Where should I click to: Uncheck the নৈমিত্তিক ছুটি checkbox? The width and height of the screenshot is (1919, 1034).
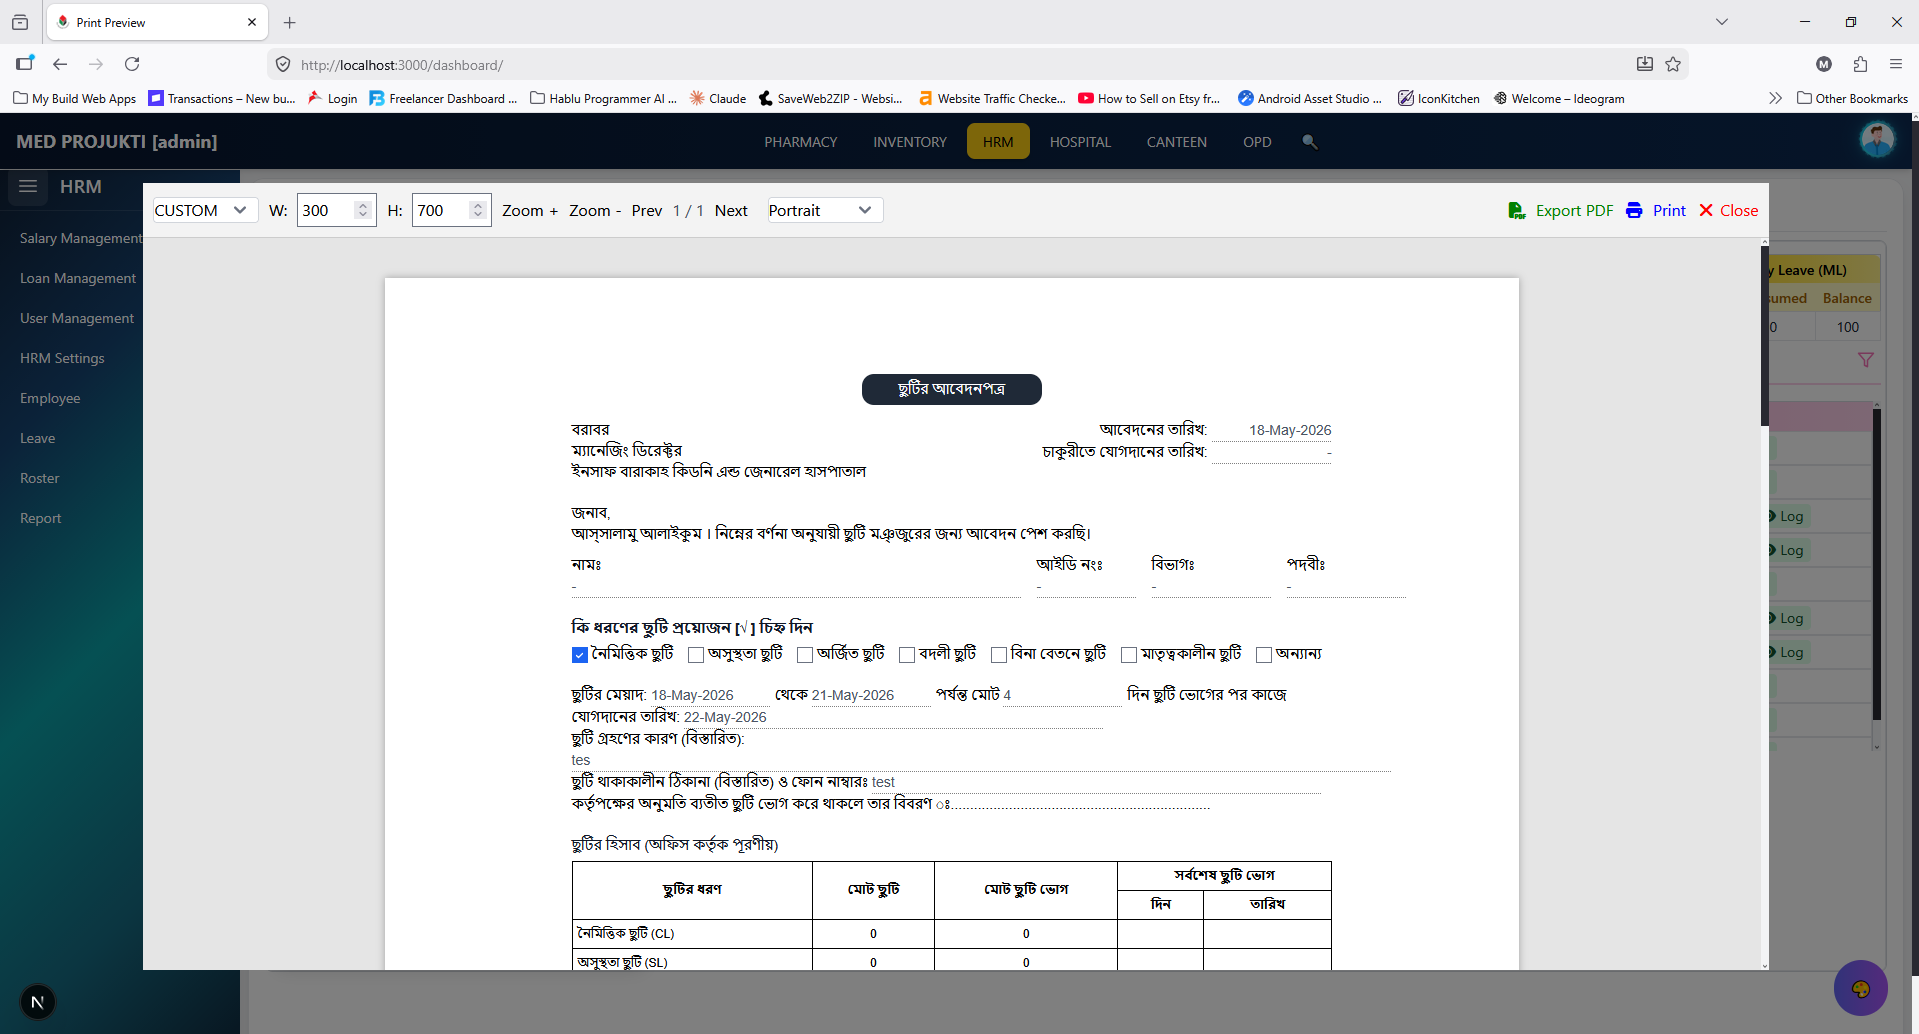tap(580, 655)
